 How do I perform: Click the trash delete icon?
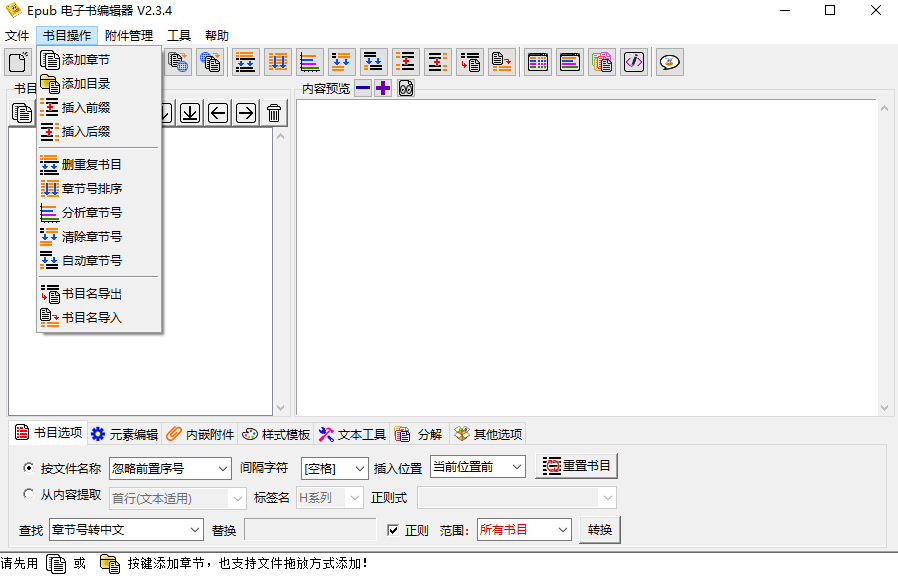[x=274, y=113]
